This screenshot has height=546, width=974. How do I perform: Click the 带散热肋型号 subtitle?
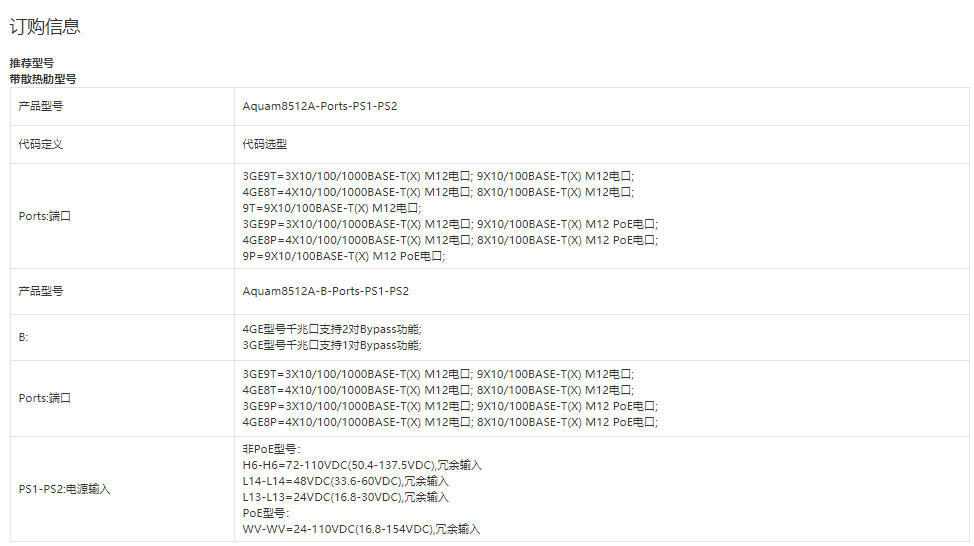tap(43, 78)
